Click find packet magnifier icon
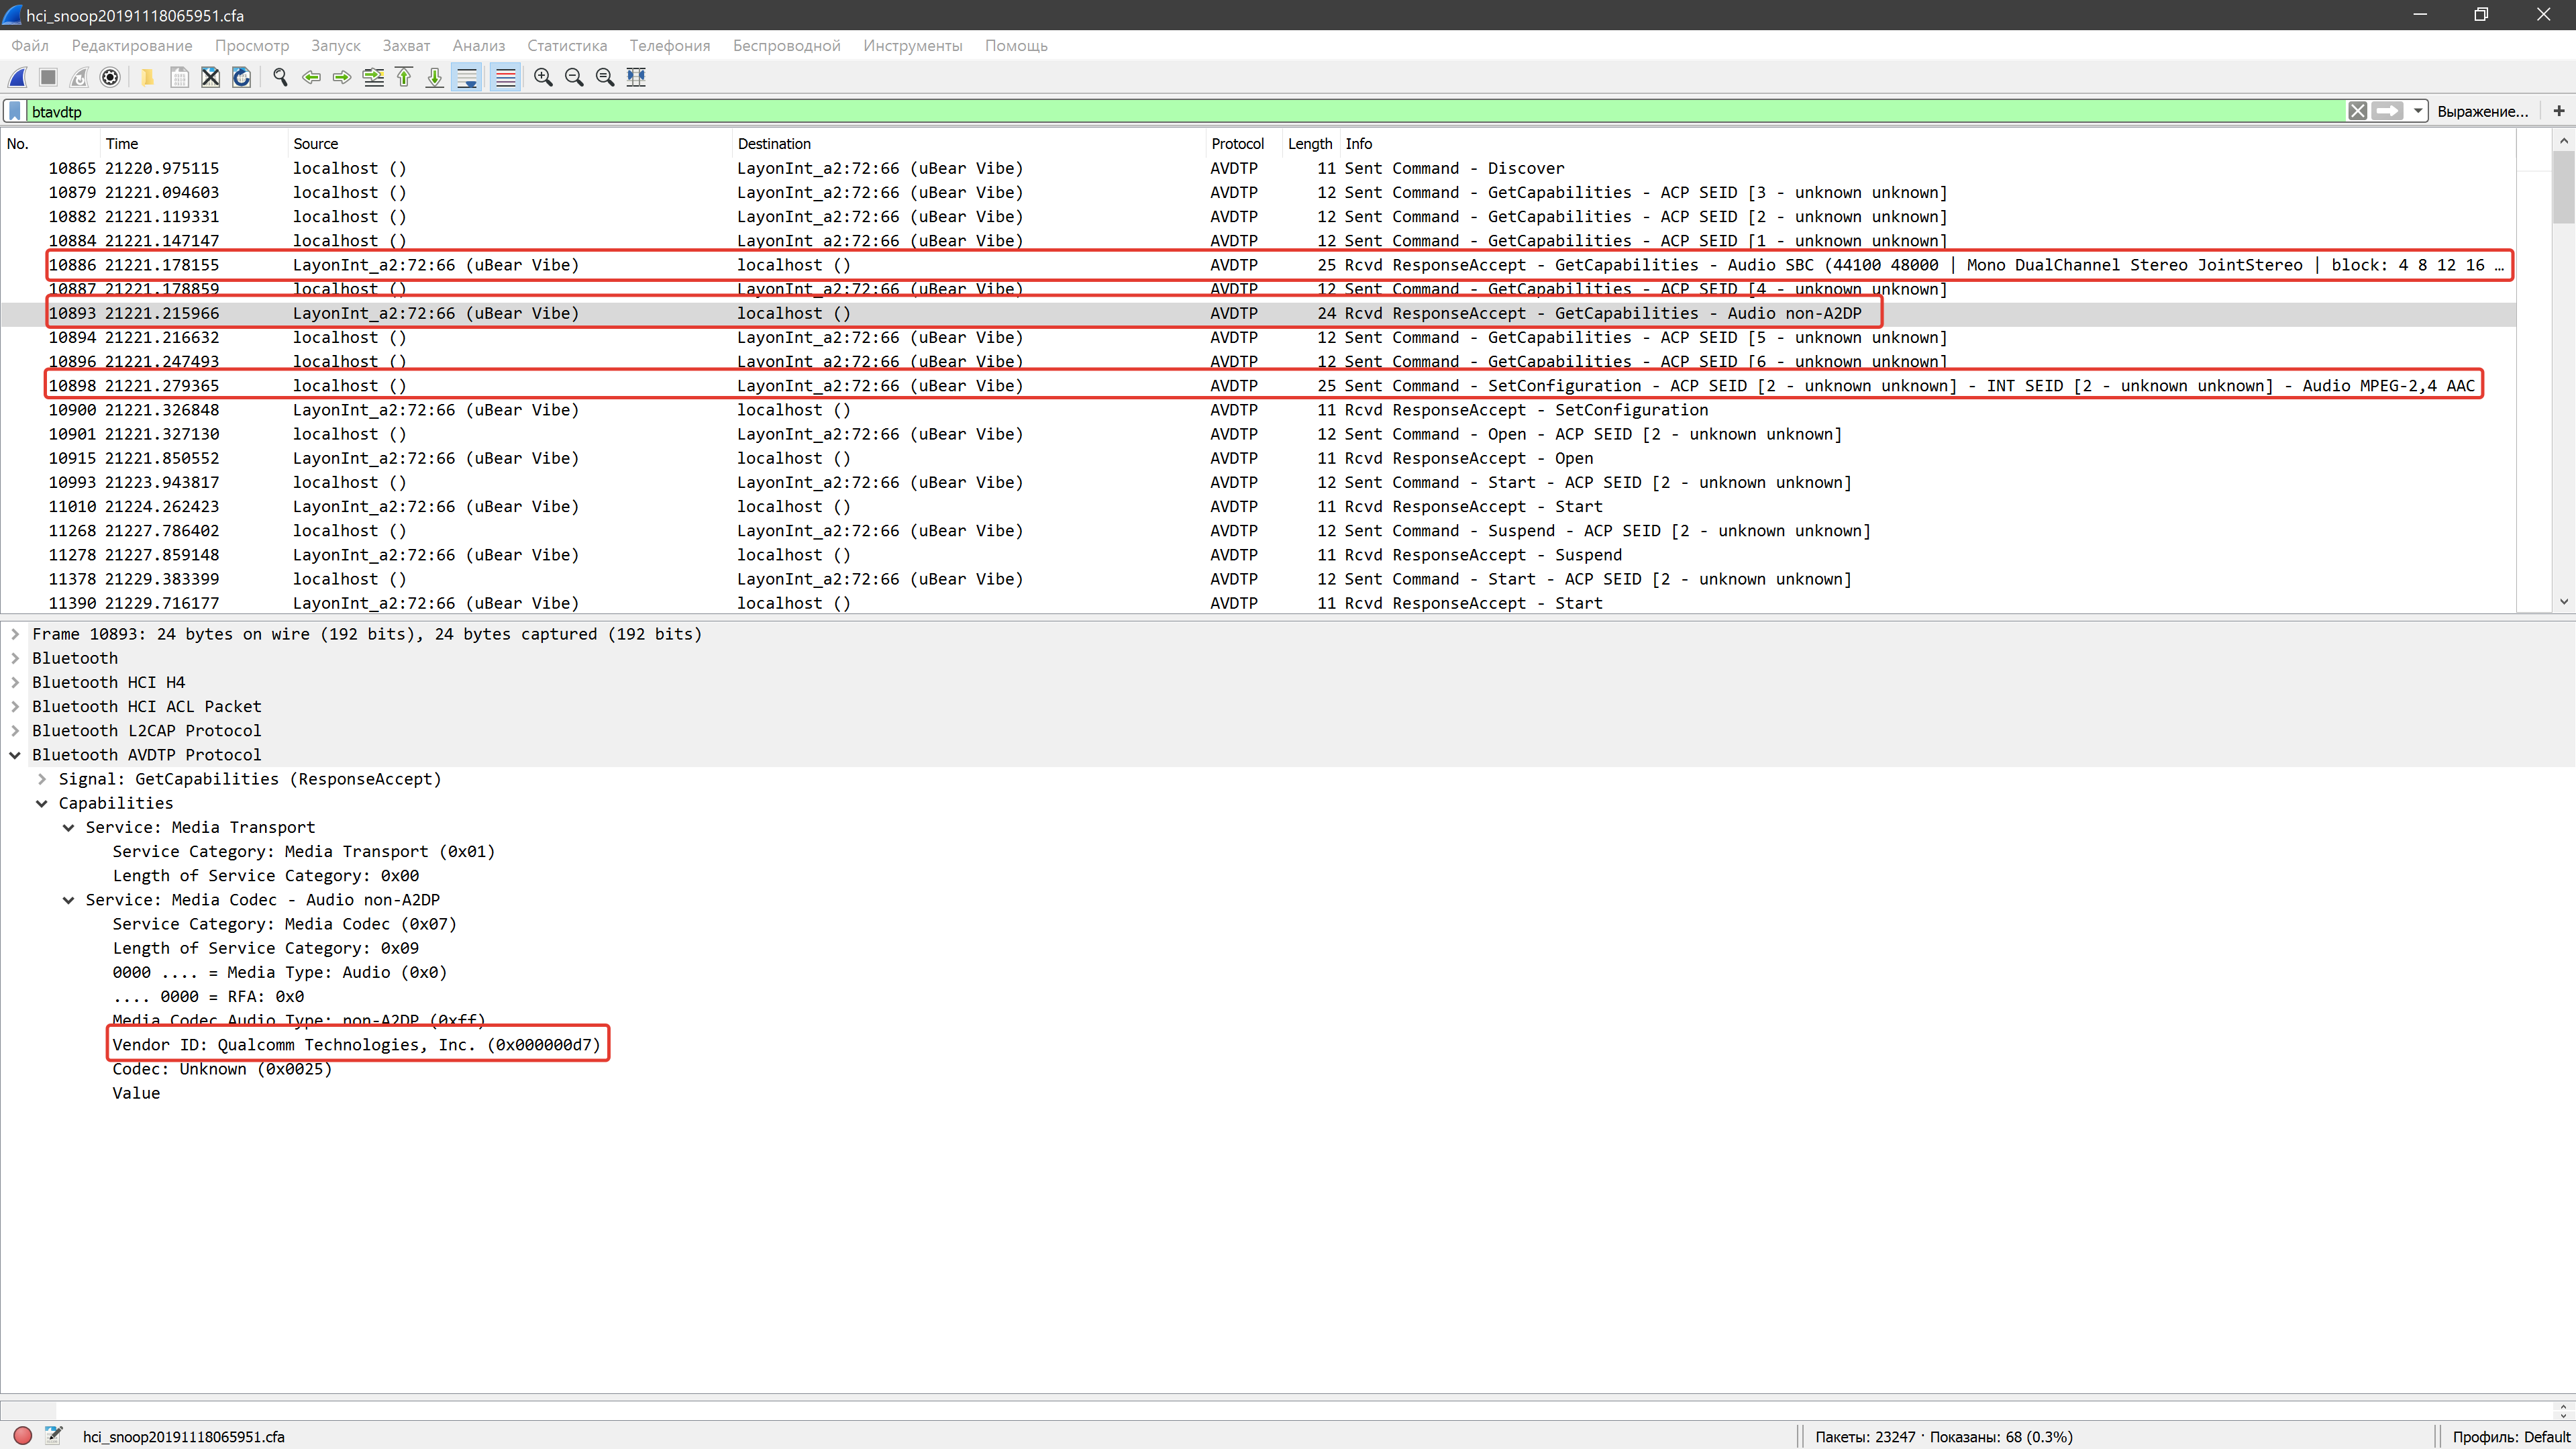2576x1449 pixels. (280, 77)
